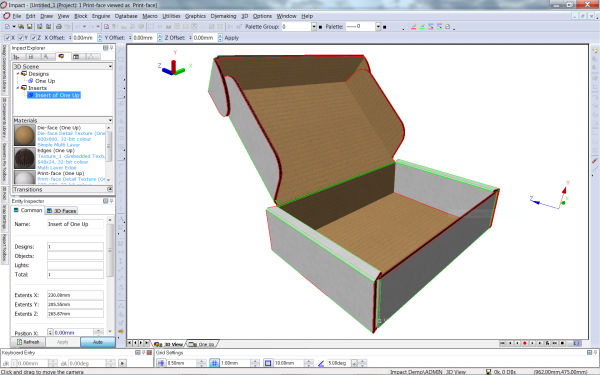600x375 pixels.
Task: Toggle the Y axis checkbox
Action: click(x=21, y=38)
